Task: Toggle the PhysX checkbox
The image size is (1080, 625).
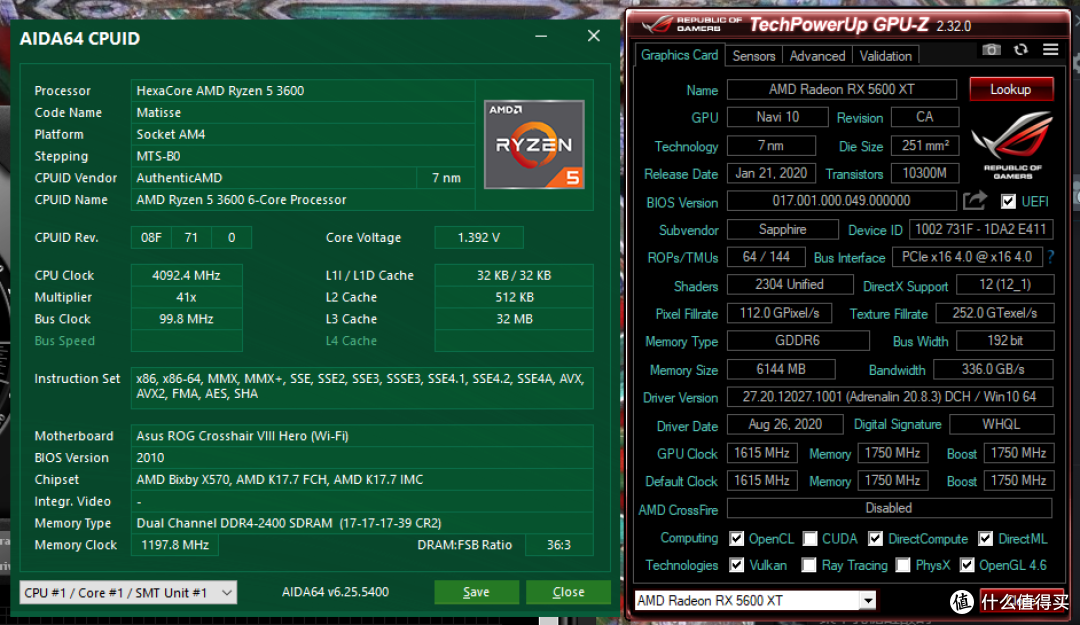Action: coord(902,565)
